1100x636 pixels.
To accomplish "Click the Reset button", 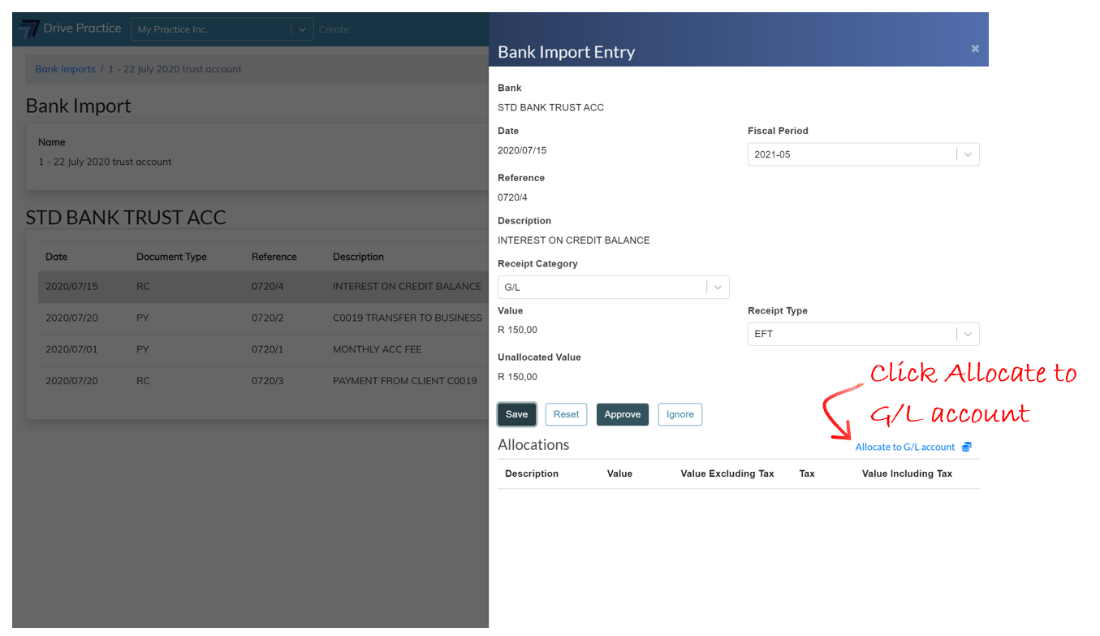I will click(566, 414).
